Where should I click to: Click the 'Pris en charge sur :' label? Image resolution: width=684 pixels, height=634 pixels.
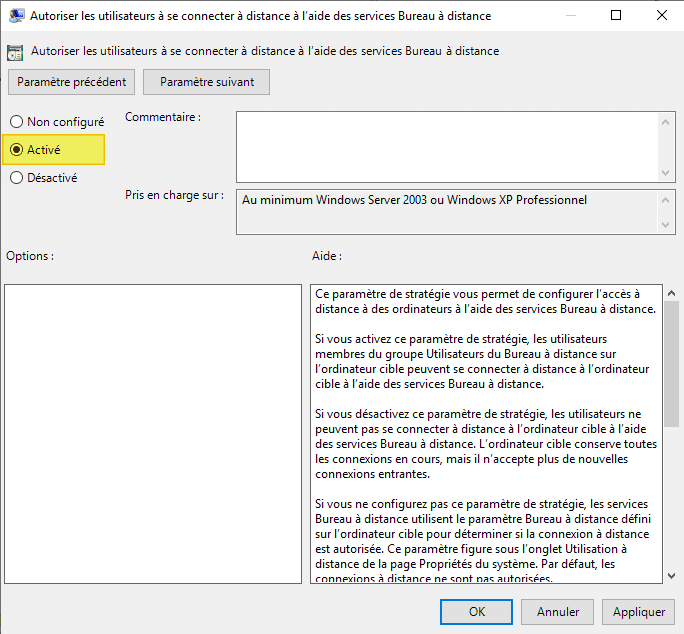pyautogui.click(x=174, y=195)
